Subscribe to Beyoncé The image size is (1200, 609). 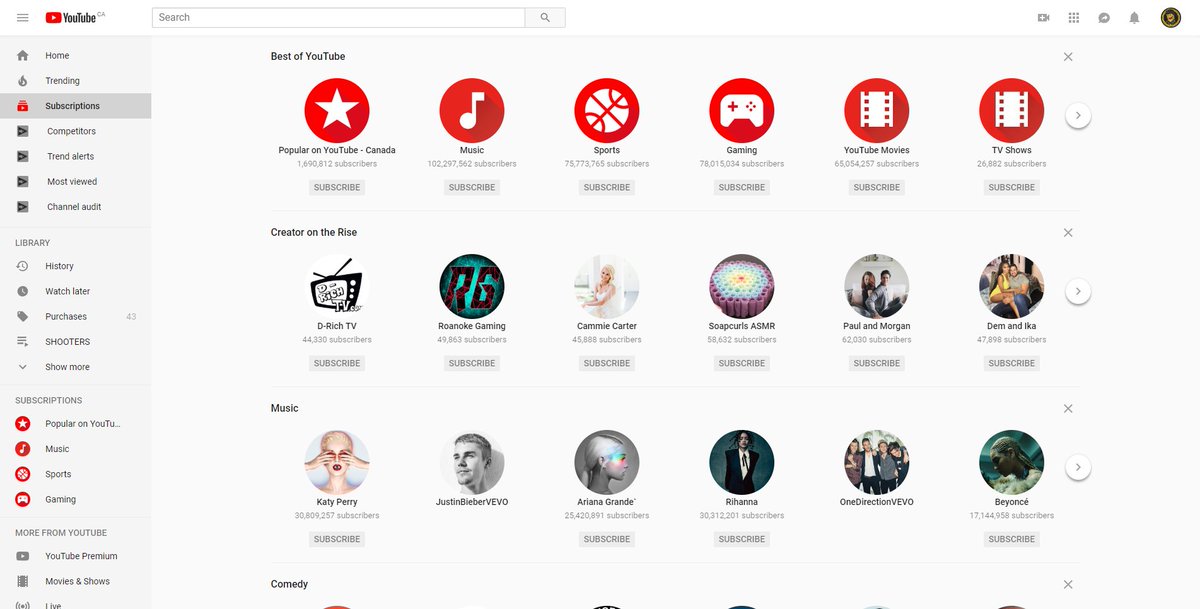point(1012,539)
